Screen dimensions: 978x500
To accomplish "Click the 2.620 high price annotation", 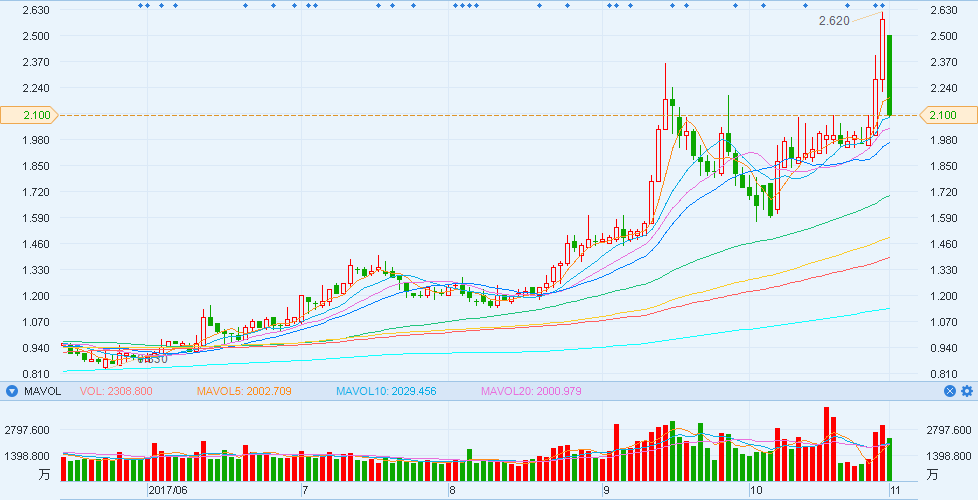I will 834,21.
